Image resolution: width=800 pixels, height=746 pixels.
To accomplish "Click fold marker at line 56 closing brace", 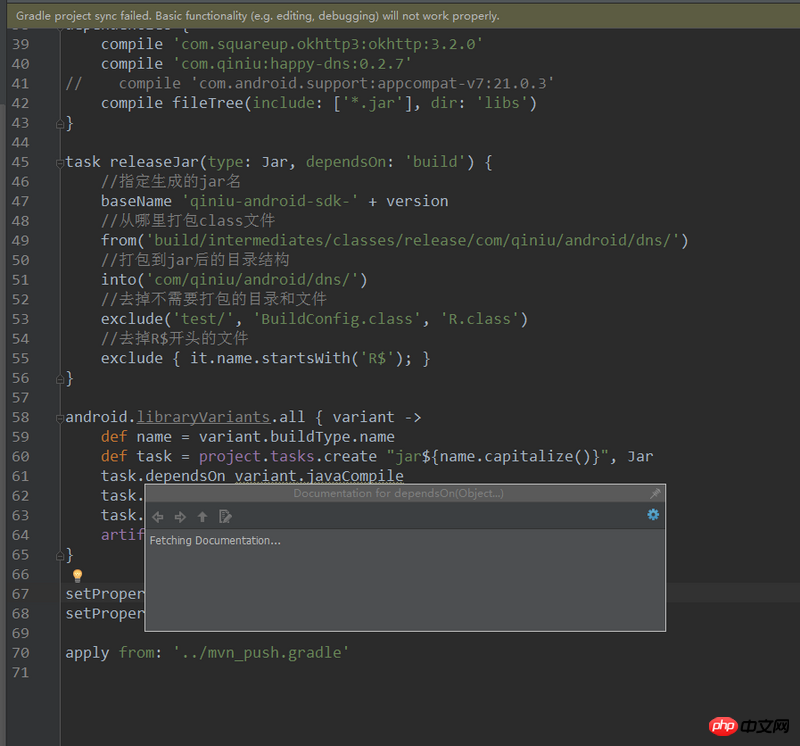I will point(60,378).
